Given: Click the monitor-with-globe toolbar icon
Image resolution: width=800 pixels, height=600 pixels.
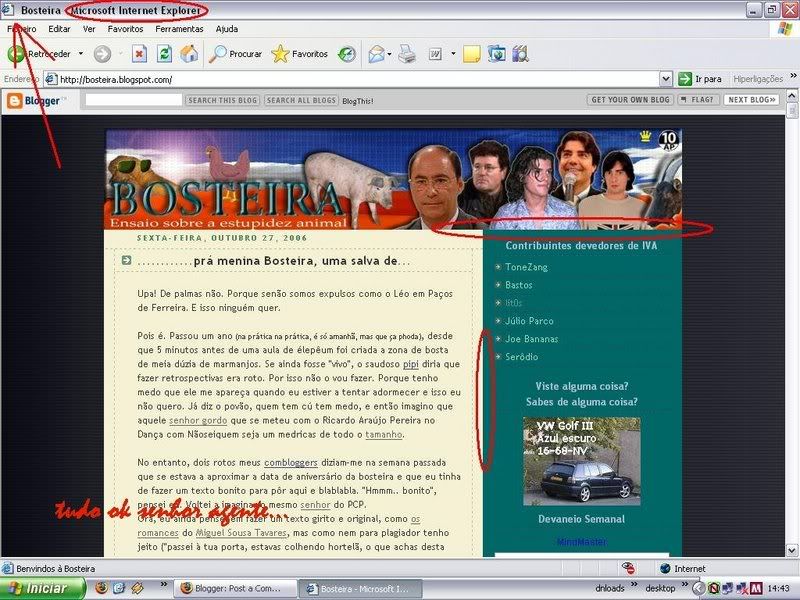Looking at the screenshot, I should point(496,54).
